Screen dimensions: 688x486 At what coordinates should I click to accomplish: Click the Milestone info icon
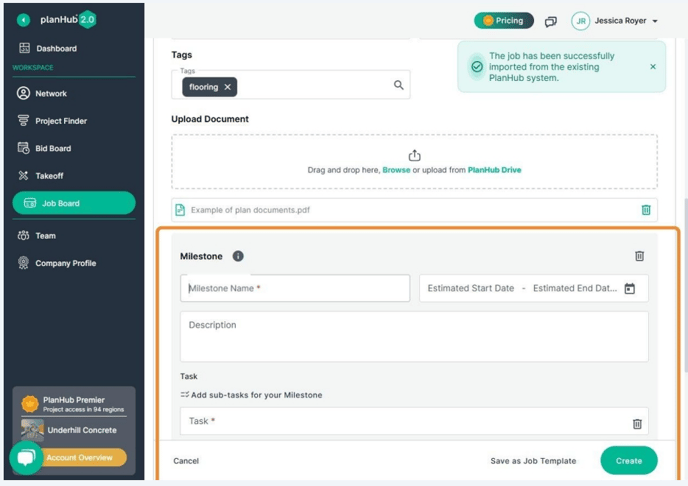coord(238,256)
